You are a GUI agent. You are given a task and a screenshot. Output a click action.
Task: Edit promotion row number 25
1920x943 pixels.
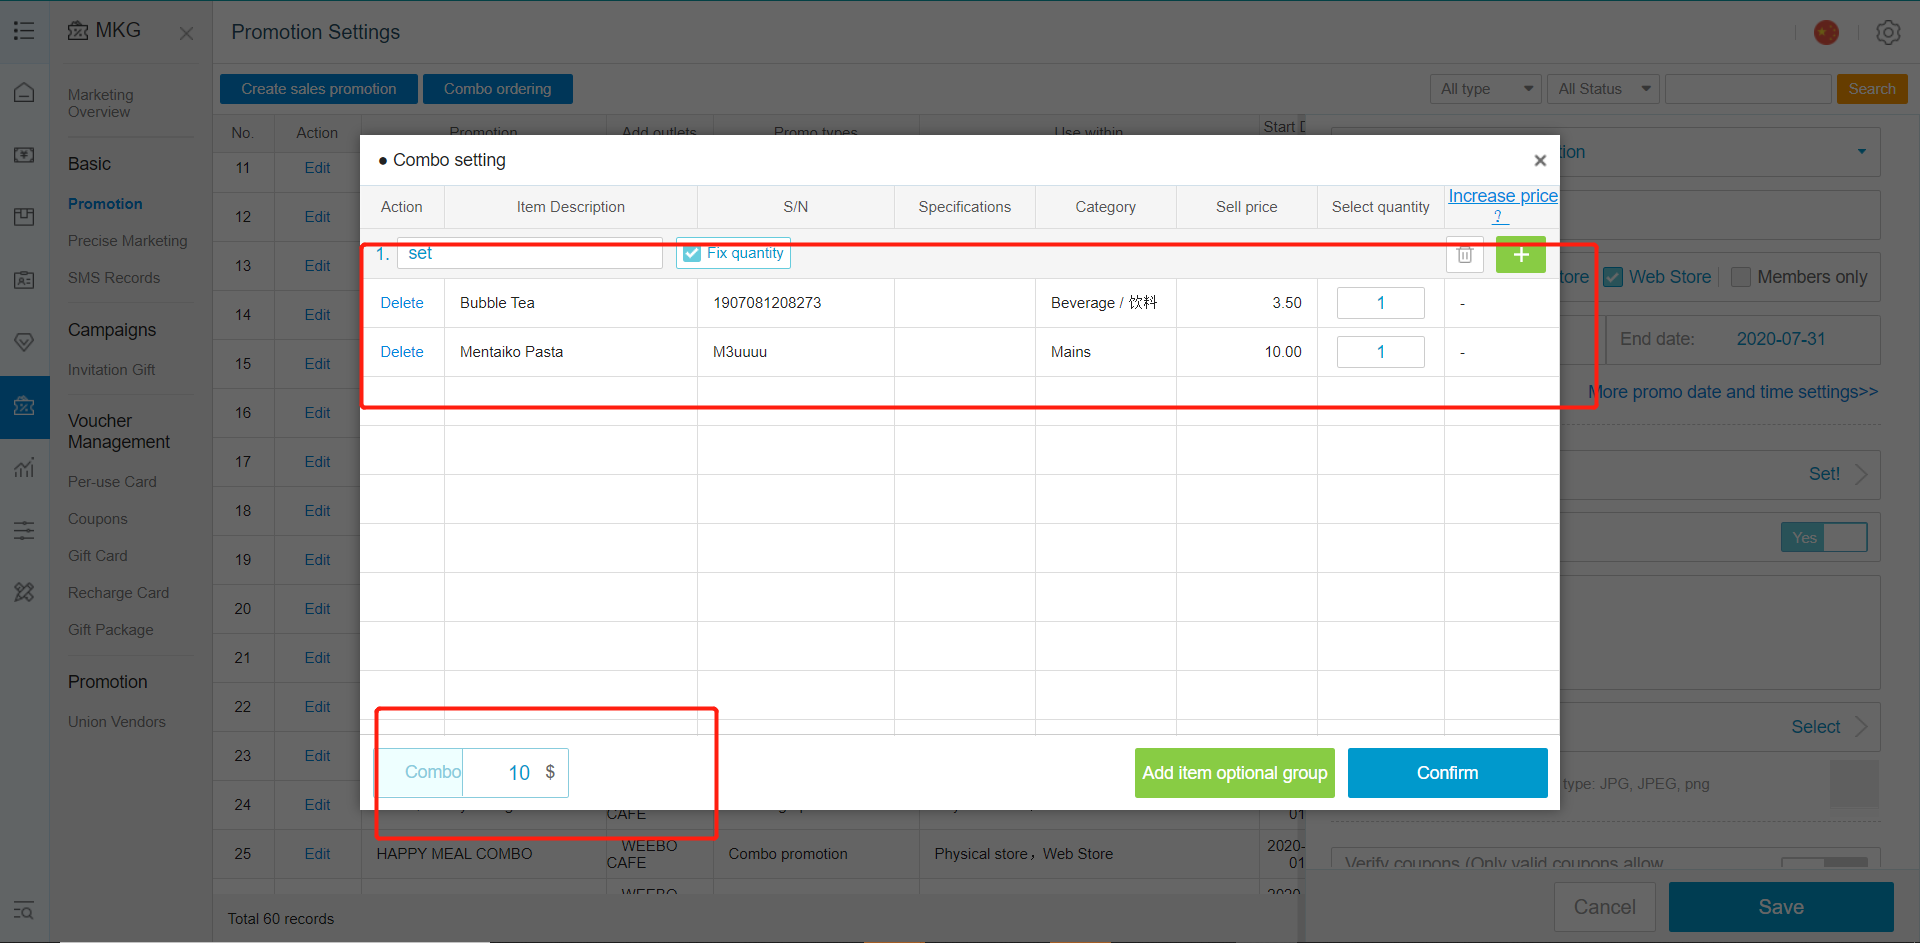click(317, 854)
